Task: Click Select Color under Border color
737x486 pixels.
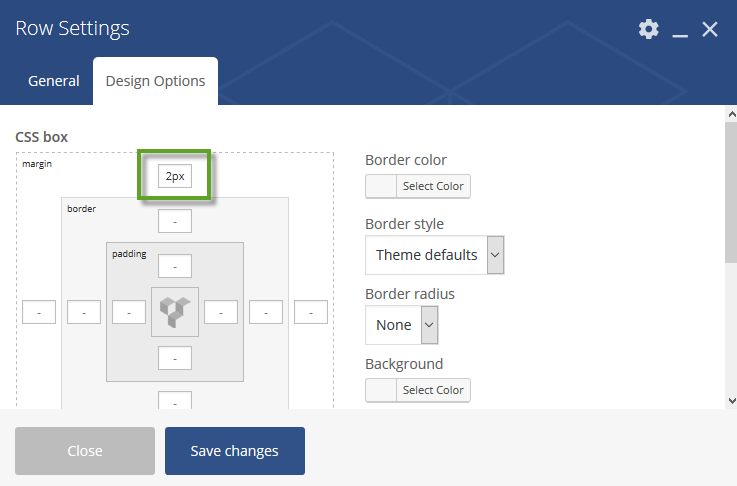Action: click(433, 186)
